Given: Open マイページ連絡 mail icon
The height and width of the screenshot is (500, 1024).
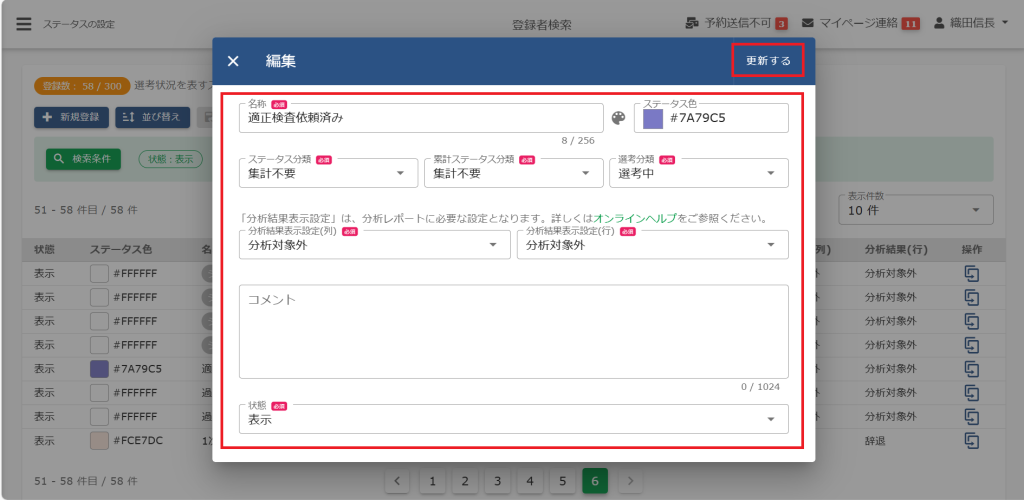Looking at the screenshot, I should pos(808,23).
